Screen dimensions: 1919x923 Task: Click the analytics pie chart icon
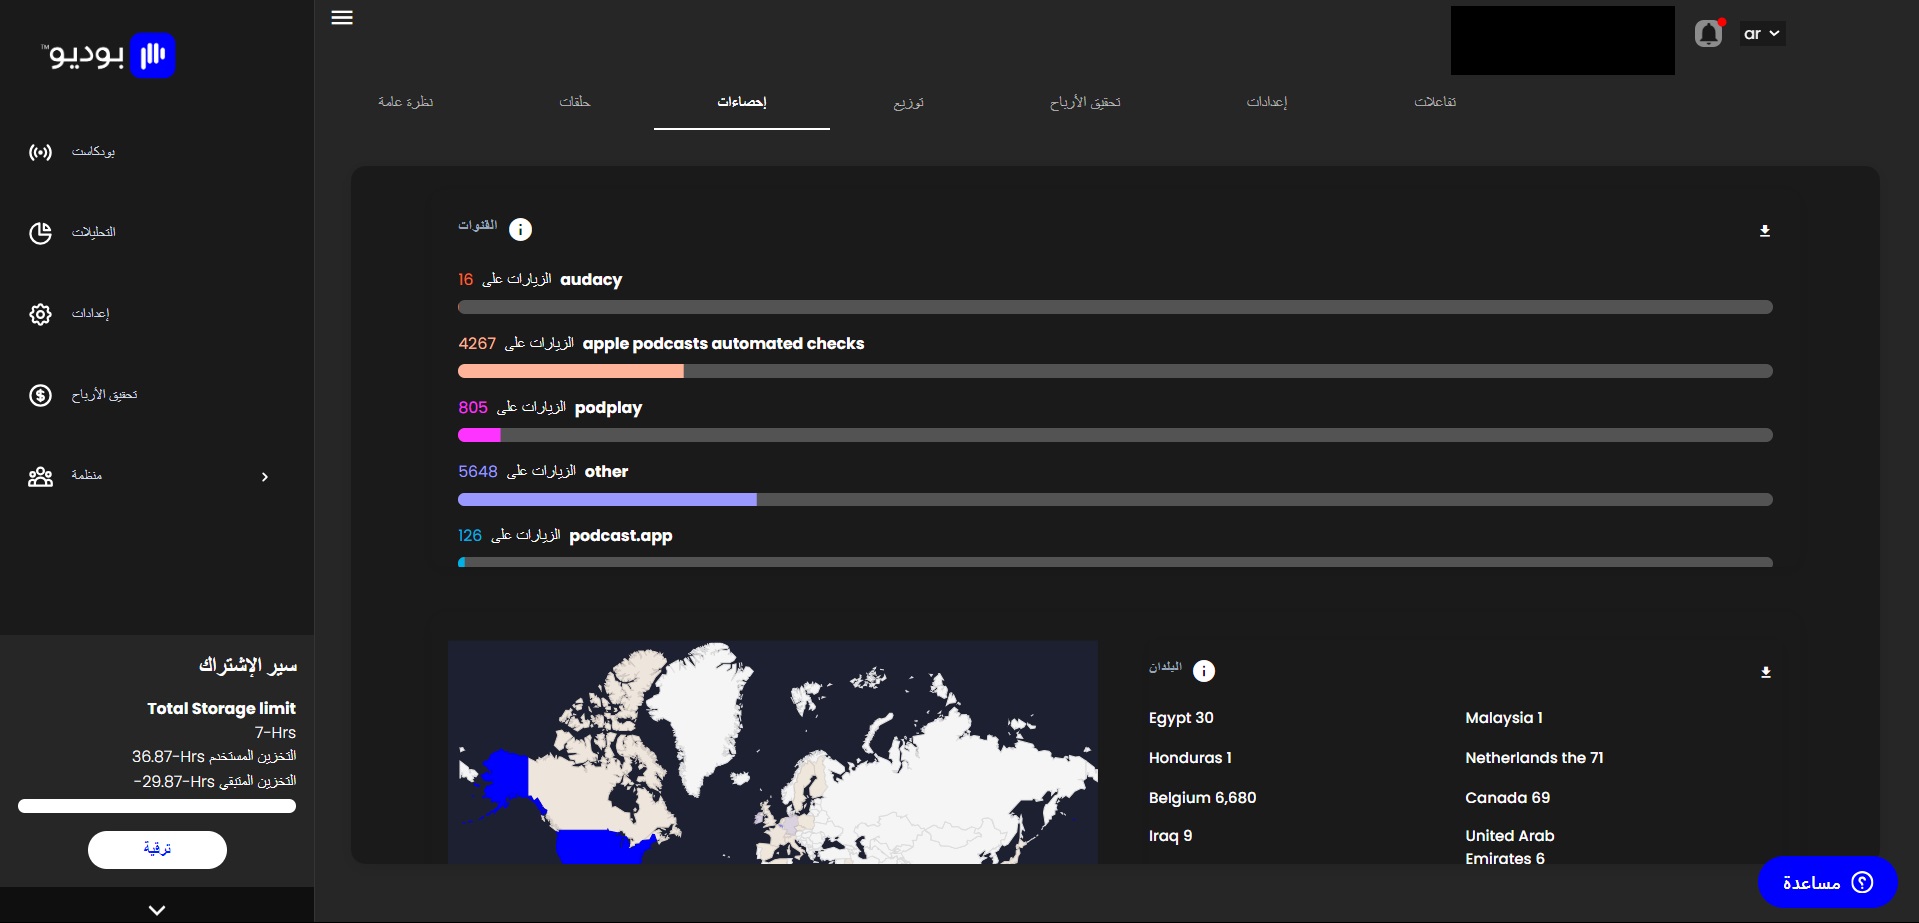pyautogui.click(x=40, y=233)
